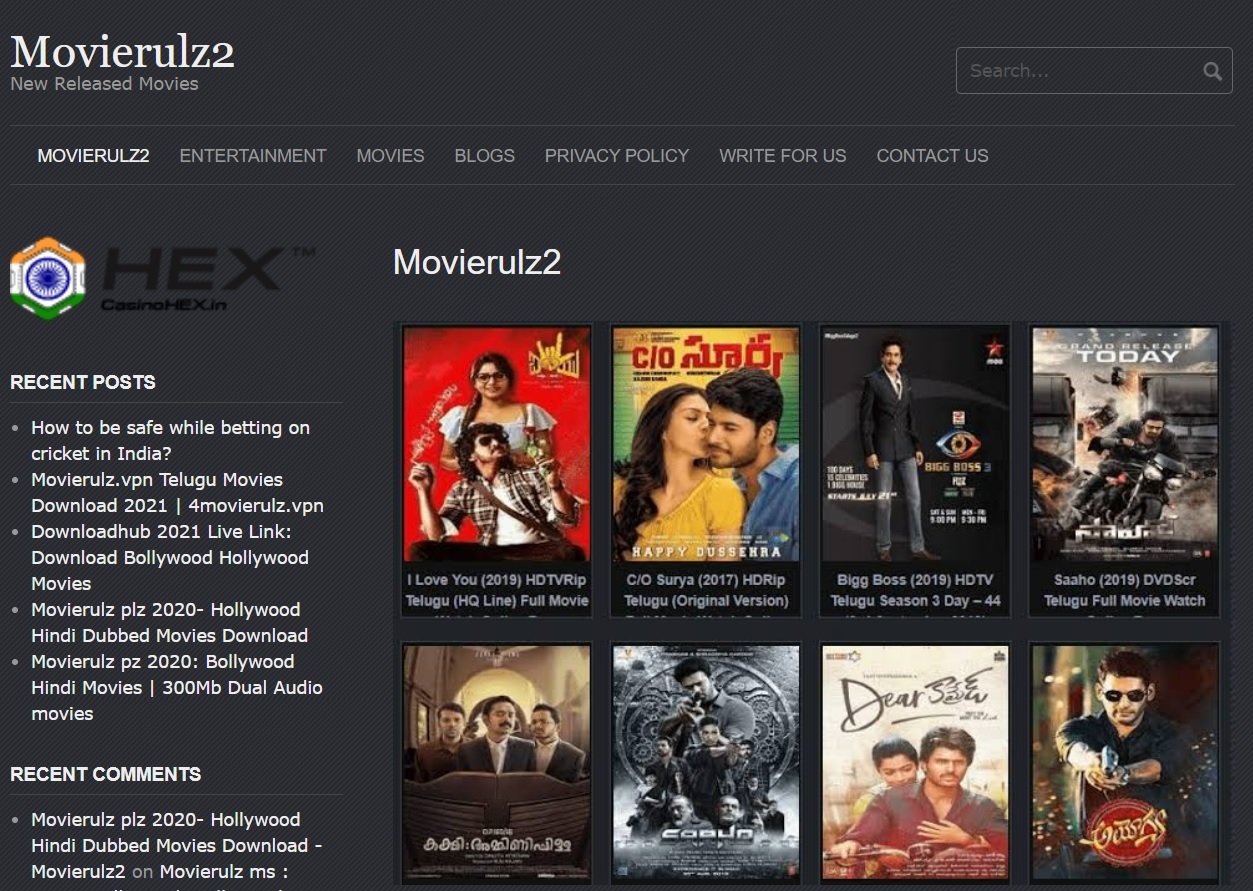The height and width of the screenshot is (891, 1253).
Task: Select WRITE FOR US in navigation
Action: (782, 156)
